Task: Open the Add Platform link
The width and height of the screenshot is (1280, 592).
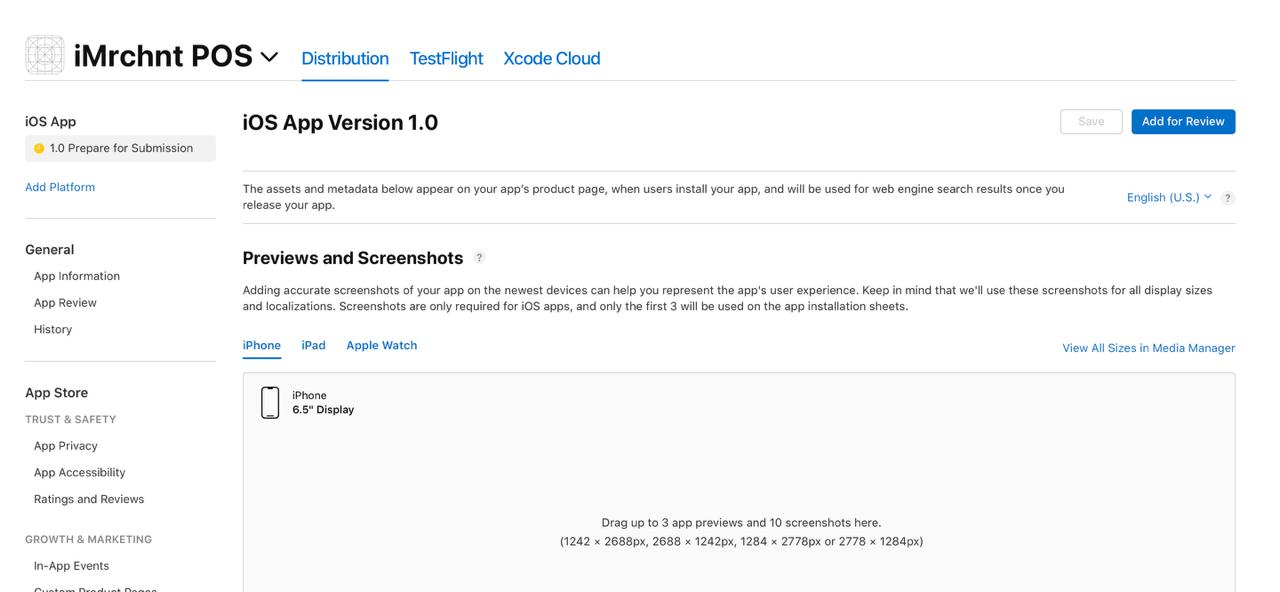Action: tap(60, 187)
